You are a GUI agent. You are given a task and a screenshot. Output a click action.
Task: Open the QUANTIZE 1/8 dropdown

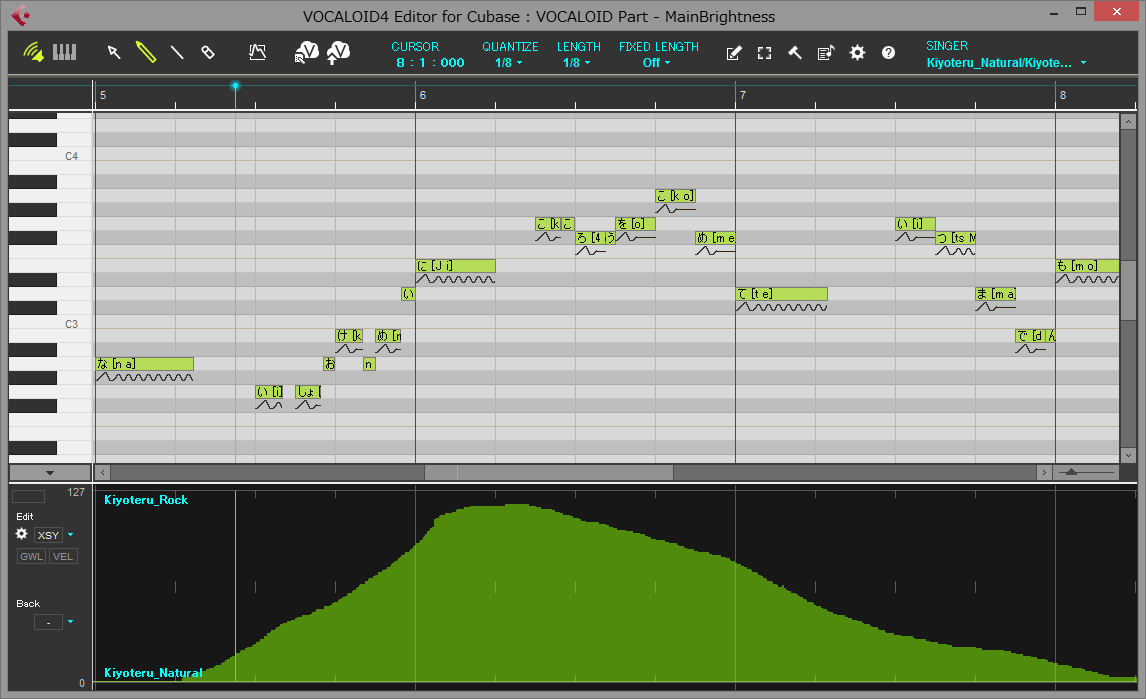coord(509,63)
